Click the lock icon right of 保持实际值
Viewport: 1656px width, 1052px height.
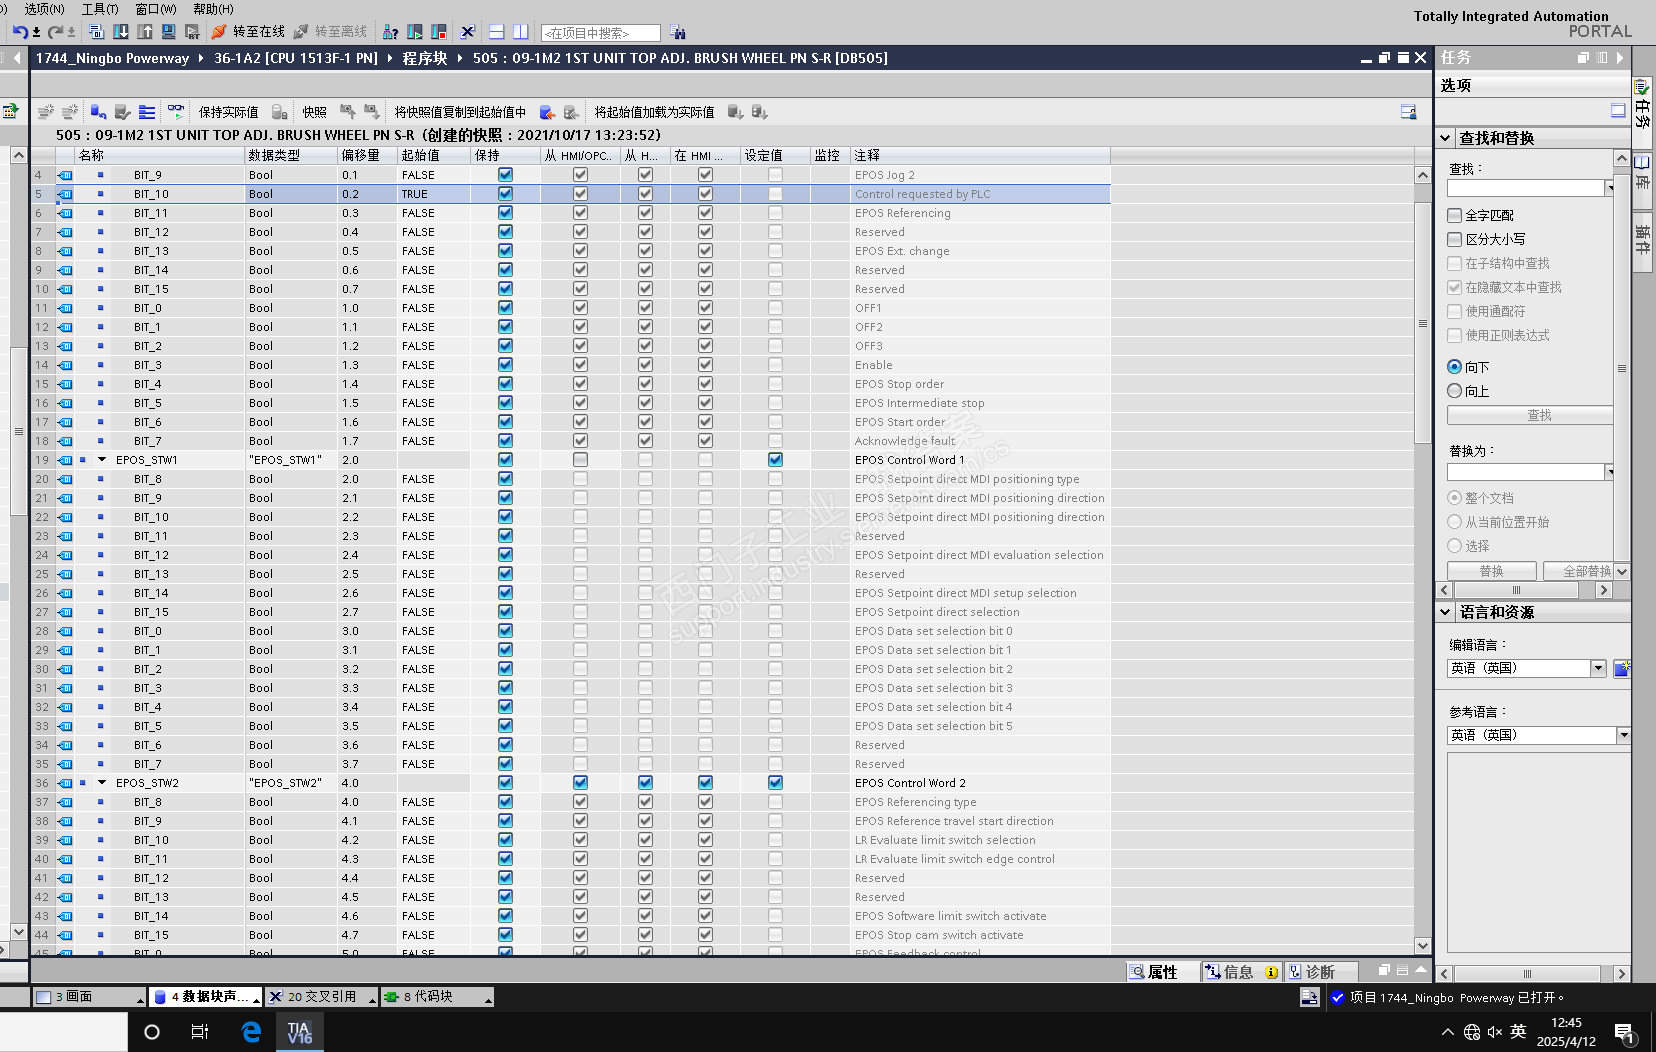280,112
